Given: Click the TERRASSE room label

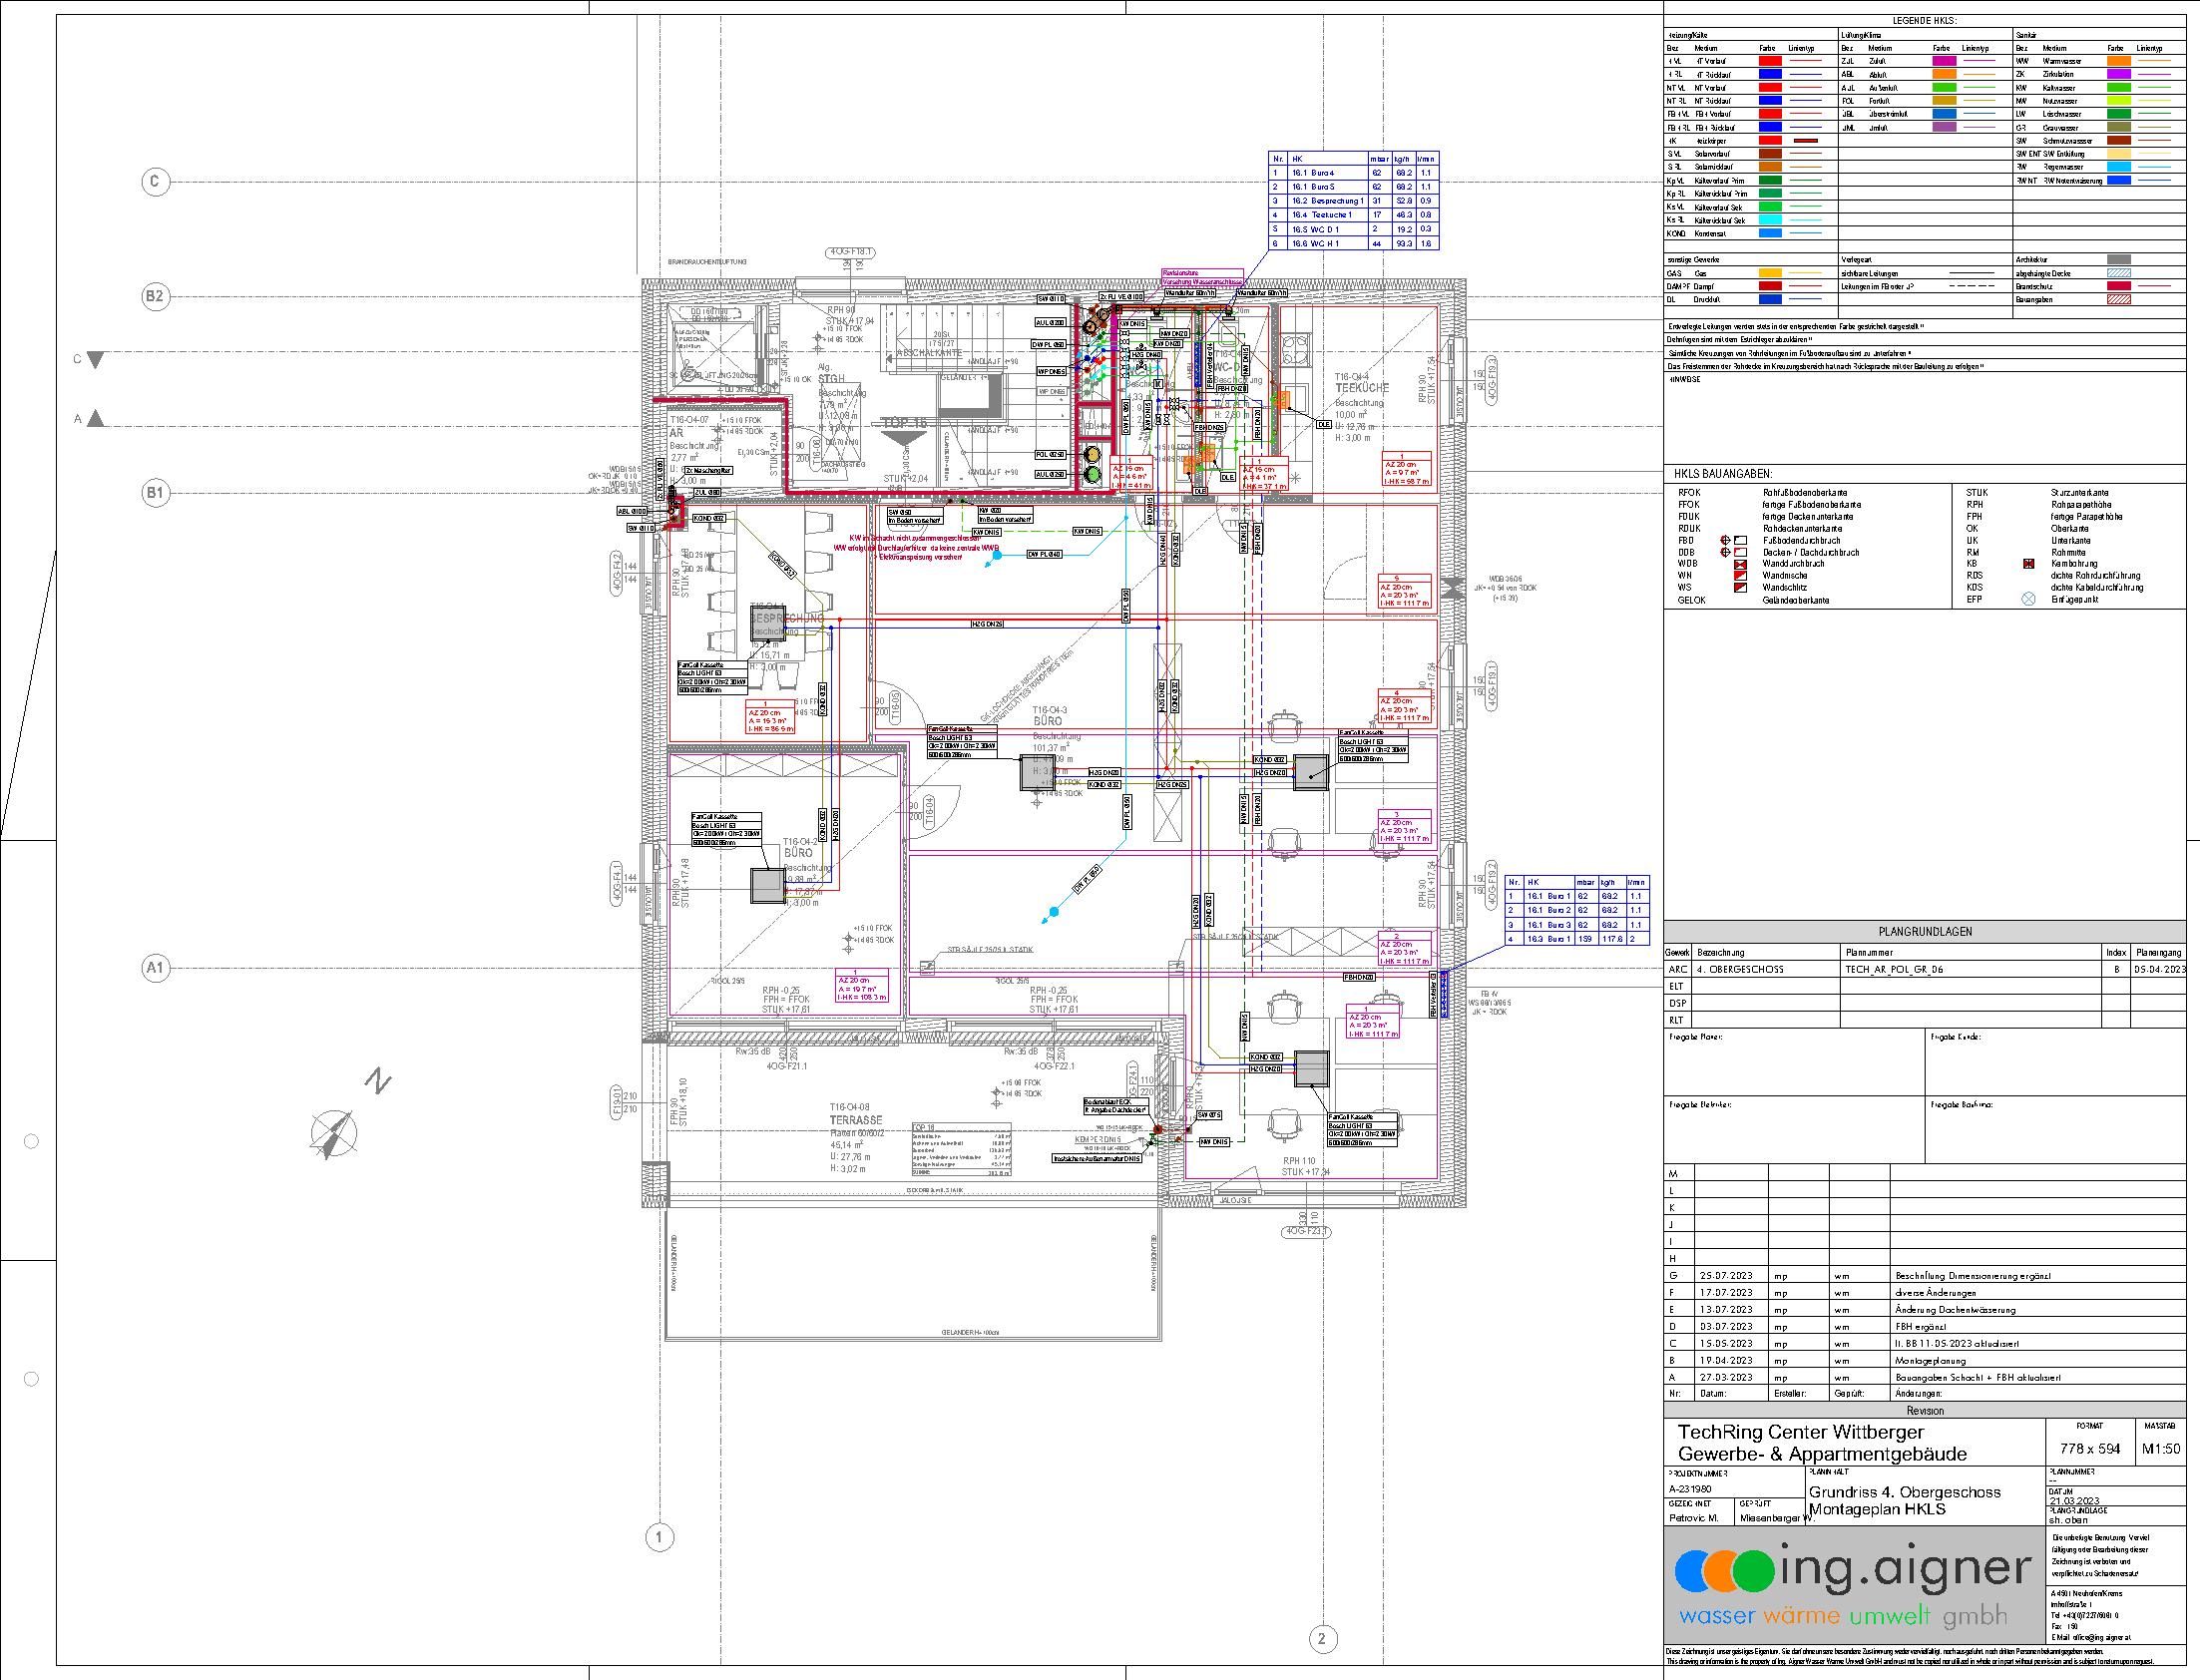Looking at the screenshot, I should 856,1121.
